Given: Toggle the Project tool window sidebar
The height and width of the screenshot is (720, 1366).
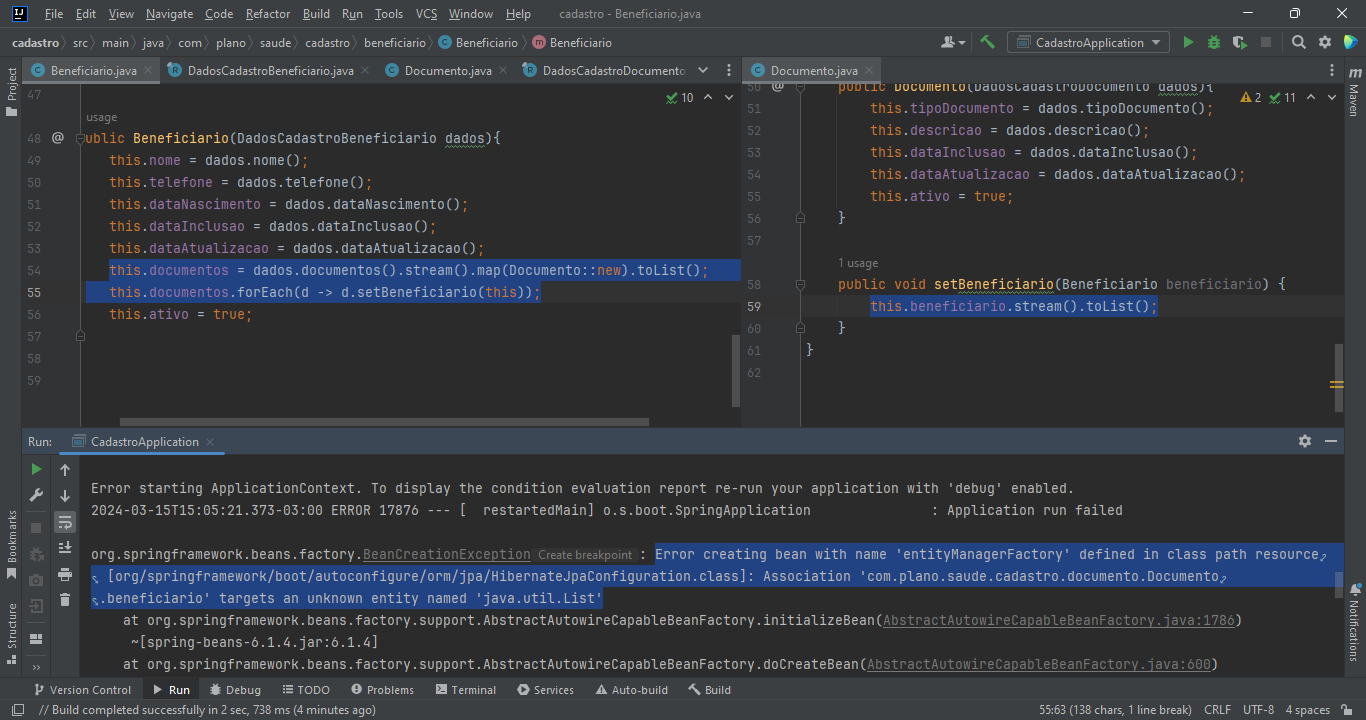Looking at the screenshot, I should tap(11, 93).
